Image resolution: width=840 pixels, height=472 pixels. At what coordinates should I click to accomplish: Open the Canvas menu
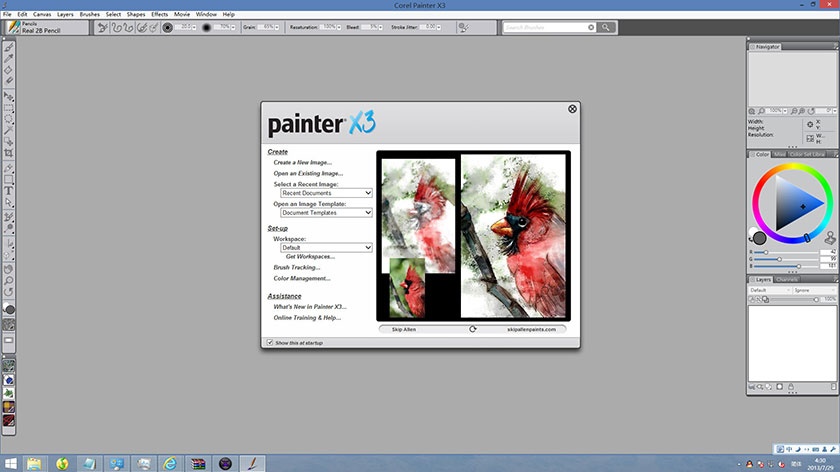42,14
